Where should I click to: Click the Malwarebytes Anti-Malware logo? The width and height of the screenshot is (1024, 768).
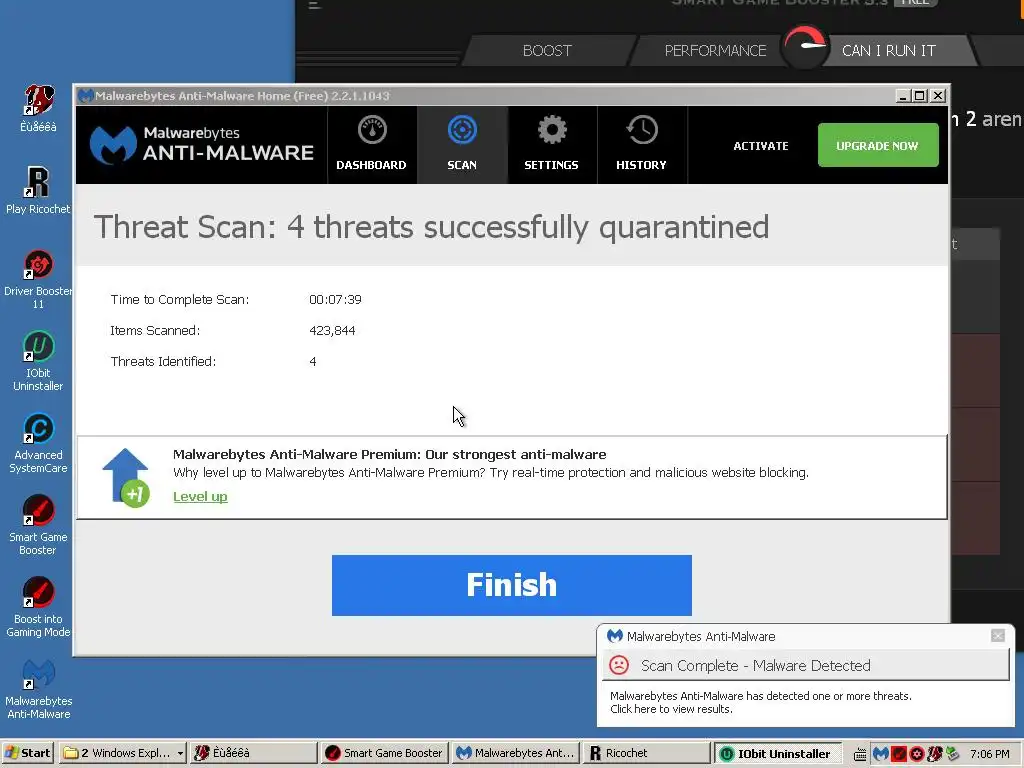(202, 144)
